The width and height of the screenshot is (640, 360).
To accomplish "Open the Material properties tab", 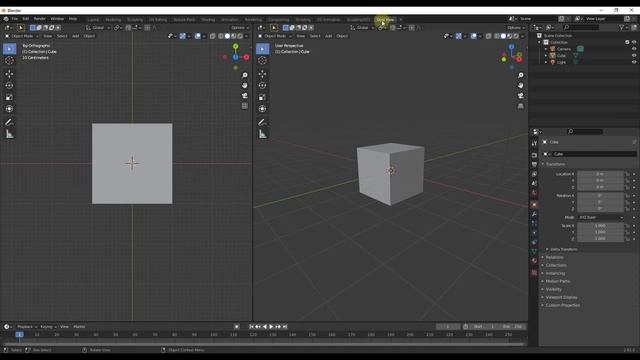I will tap(534, 261).
